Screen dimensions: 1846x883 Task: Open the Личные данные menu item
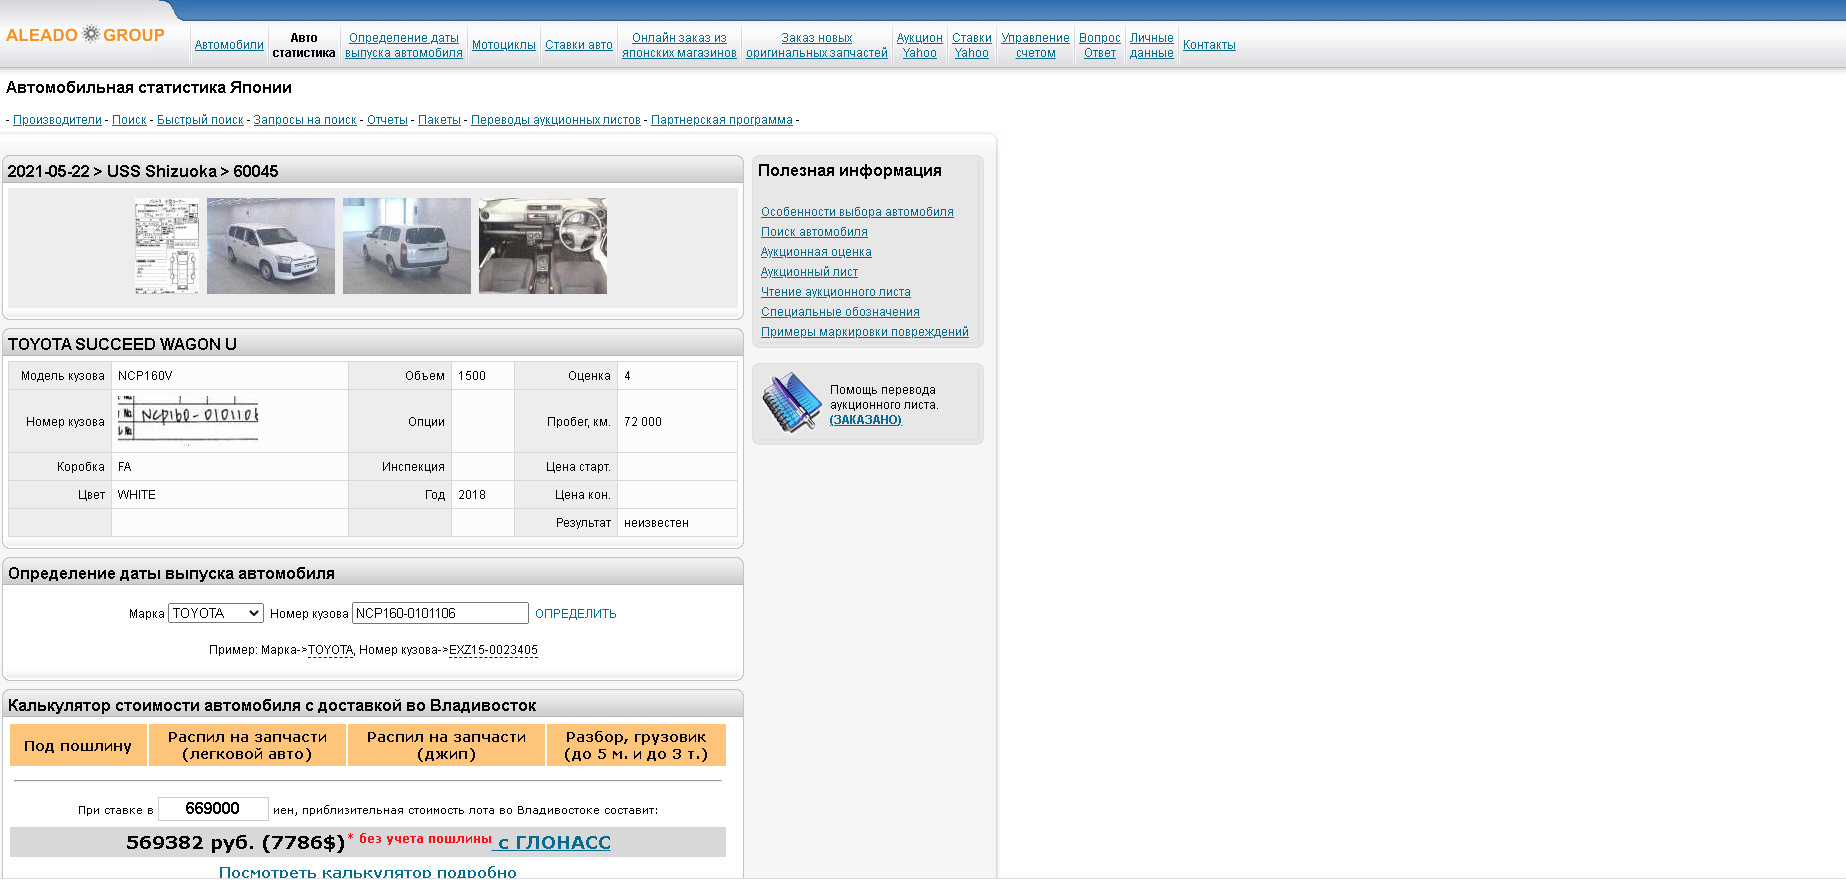pos(1152,45)
